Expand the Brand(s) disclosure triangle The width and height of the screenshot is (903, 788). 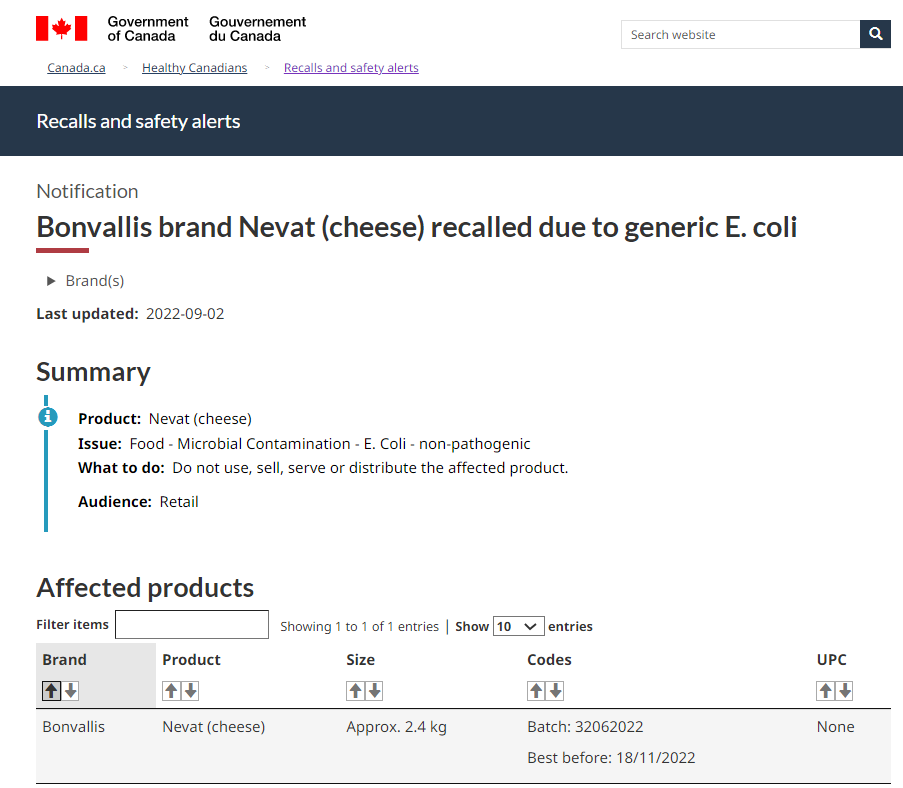coord(51,281)
